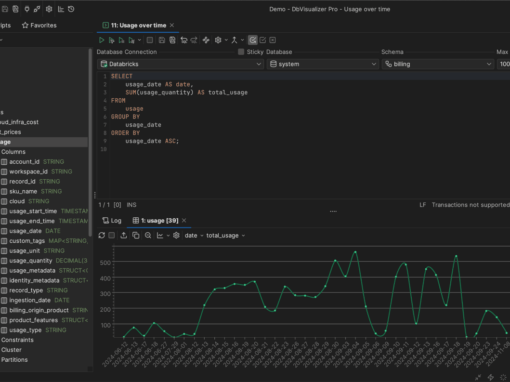510x382 pixels.
Task: Open chart settings via the gear icon above the chart
Action: (176, 235)
